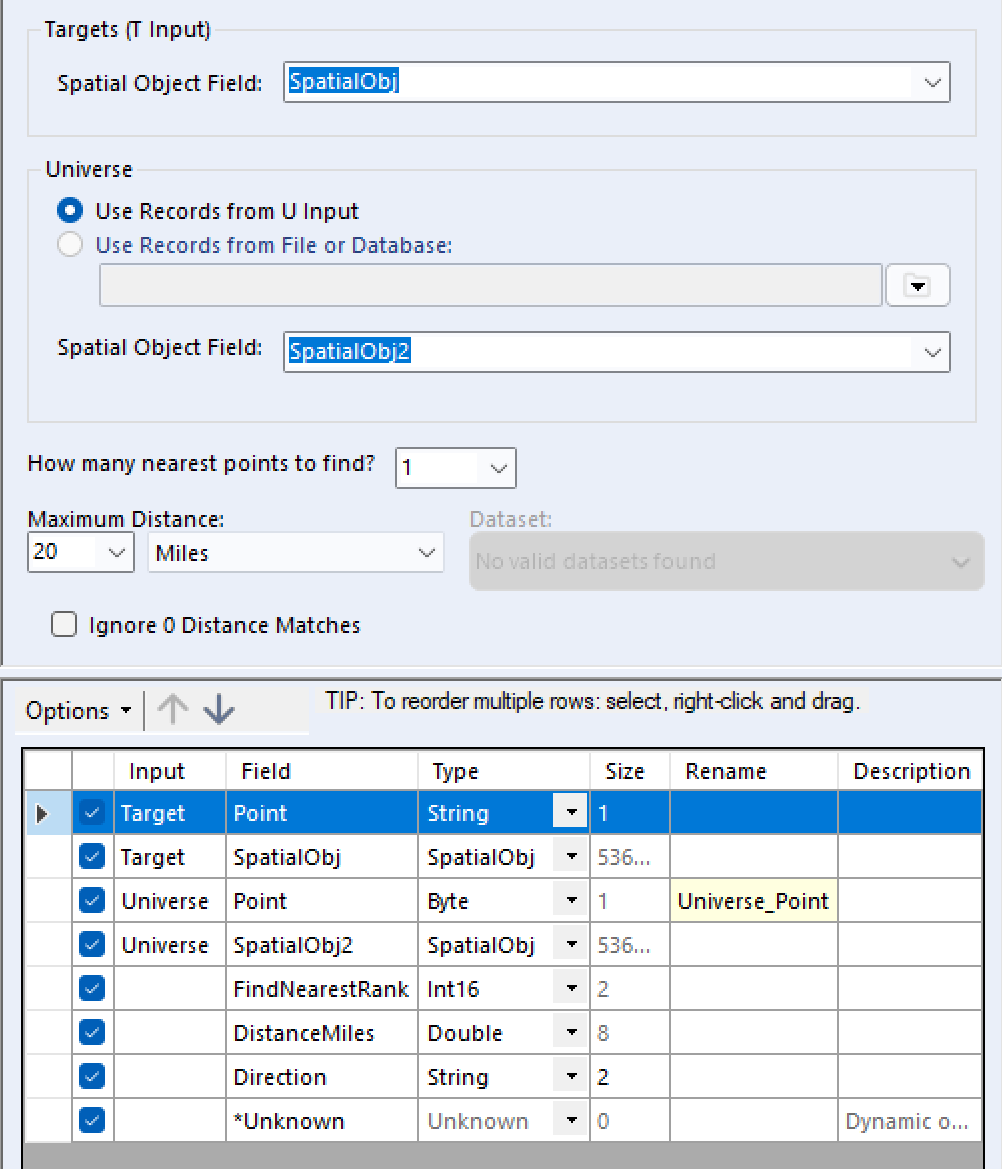Open Targets Spatial Object Field dropdown
This screenshot has height=1169, width=1002.
point(932,83)
